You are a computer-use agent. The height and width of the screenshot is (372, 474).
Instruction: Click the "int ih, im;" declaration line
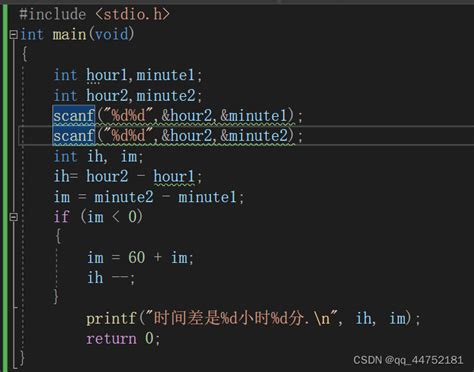click(98, 156)
